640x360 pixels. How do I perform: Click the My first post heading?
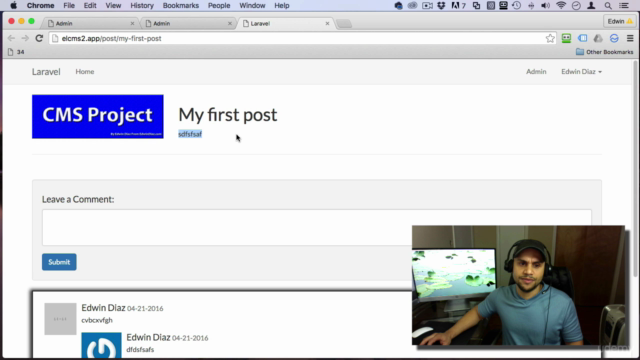228,115
